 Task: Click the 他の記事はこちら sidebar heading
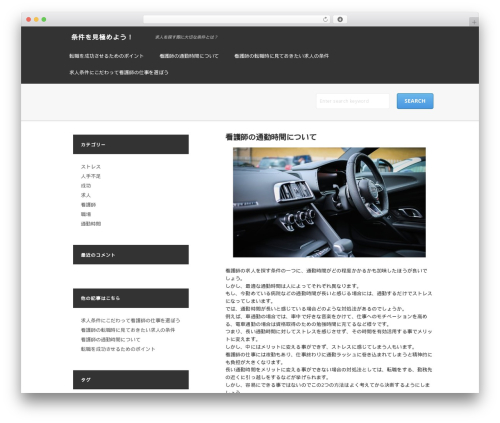131,298
